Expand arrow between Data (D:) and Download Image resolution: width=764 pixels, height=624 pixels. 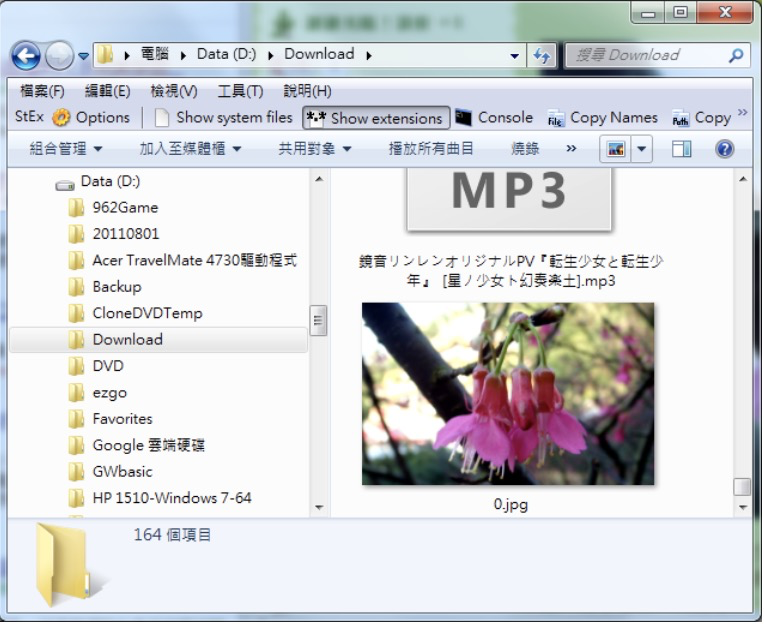coord(270,56)
